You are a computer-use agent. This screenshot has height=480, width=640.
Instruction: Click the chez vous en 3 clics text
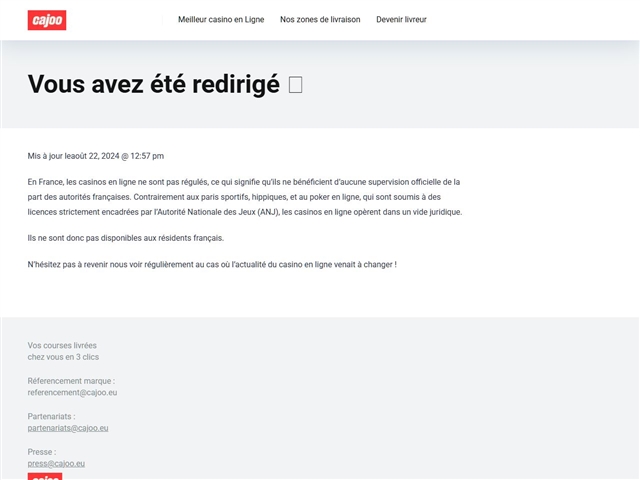pos(63,357)
